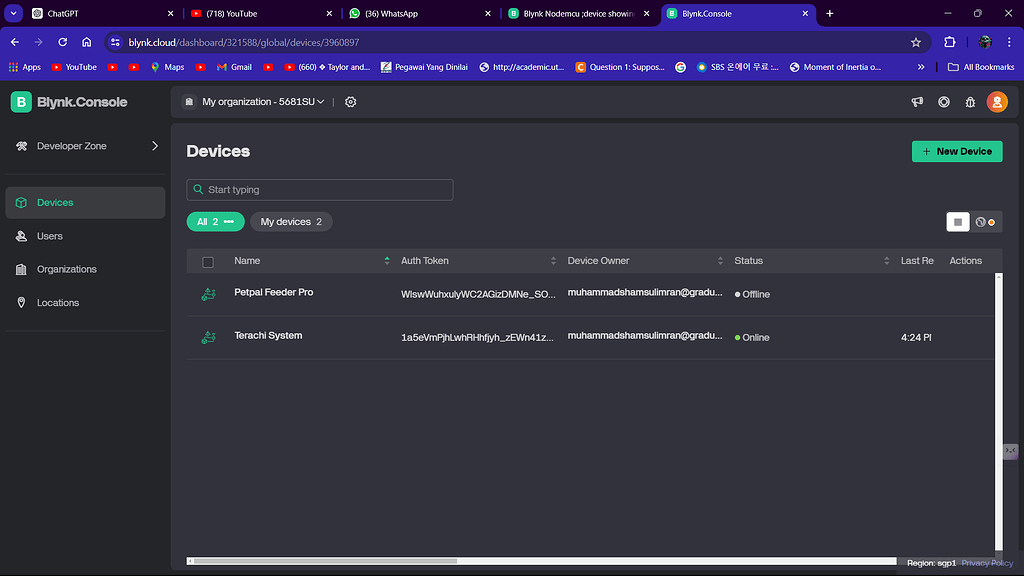Viewport: 1024px width, 576px height.
Task: Click the device search input field
Action: point(319,189)
